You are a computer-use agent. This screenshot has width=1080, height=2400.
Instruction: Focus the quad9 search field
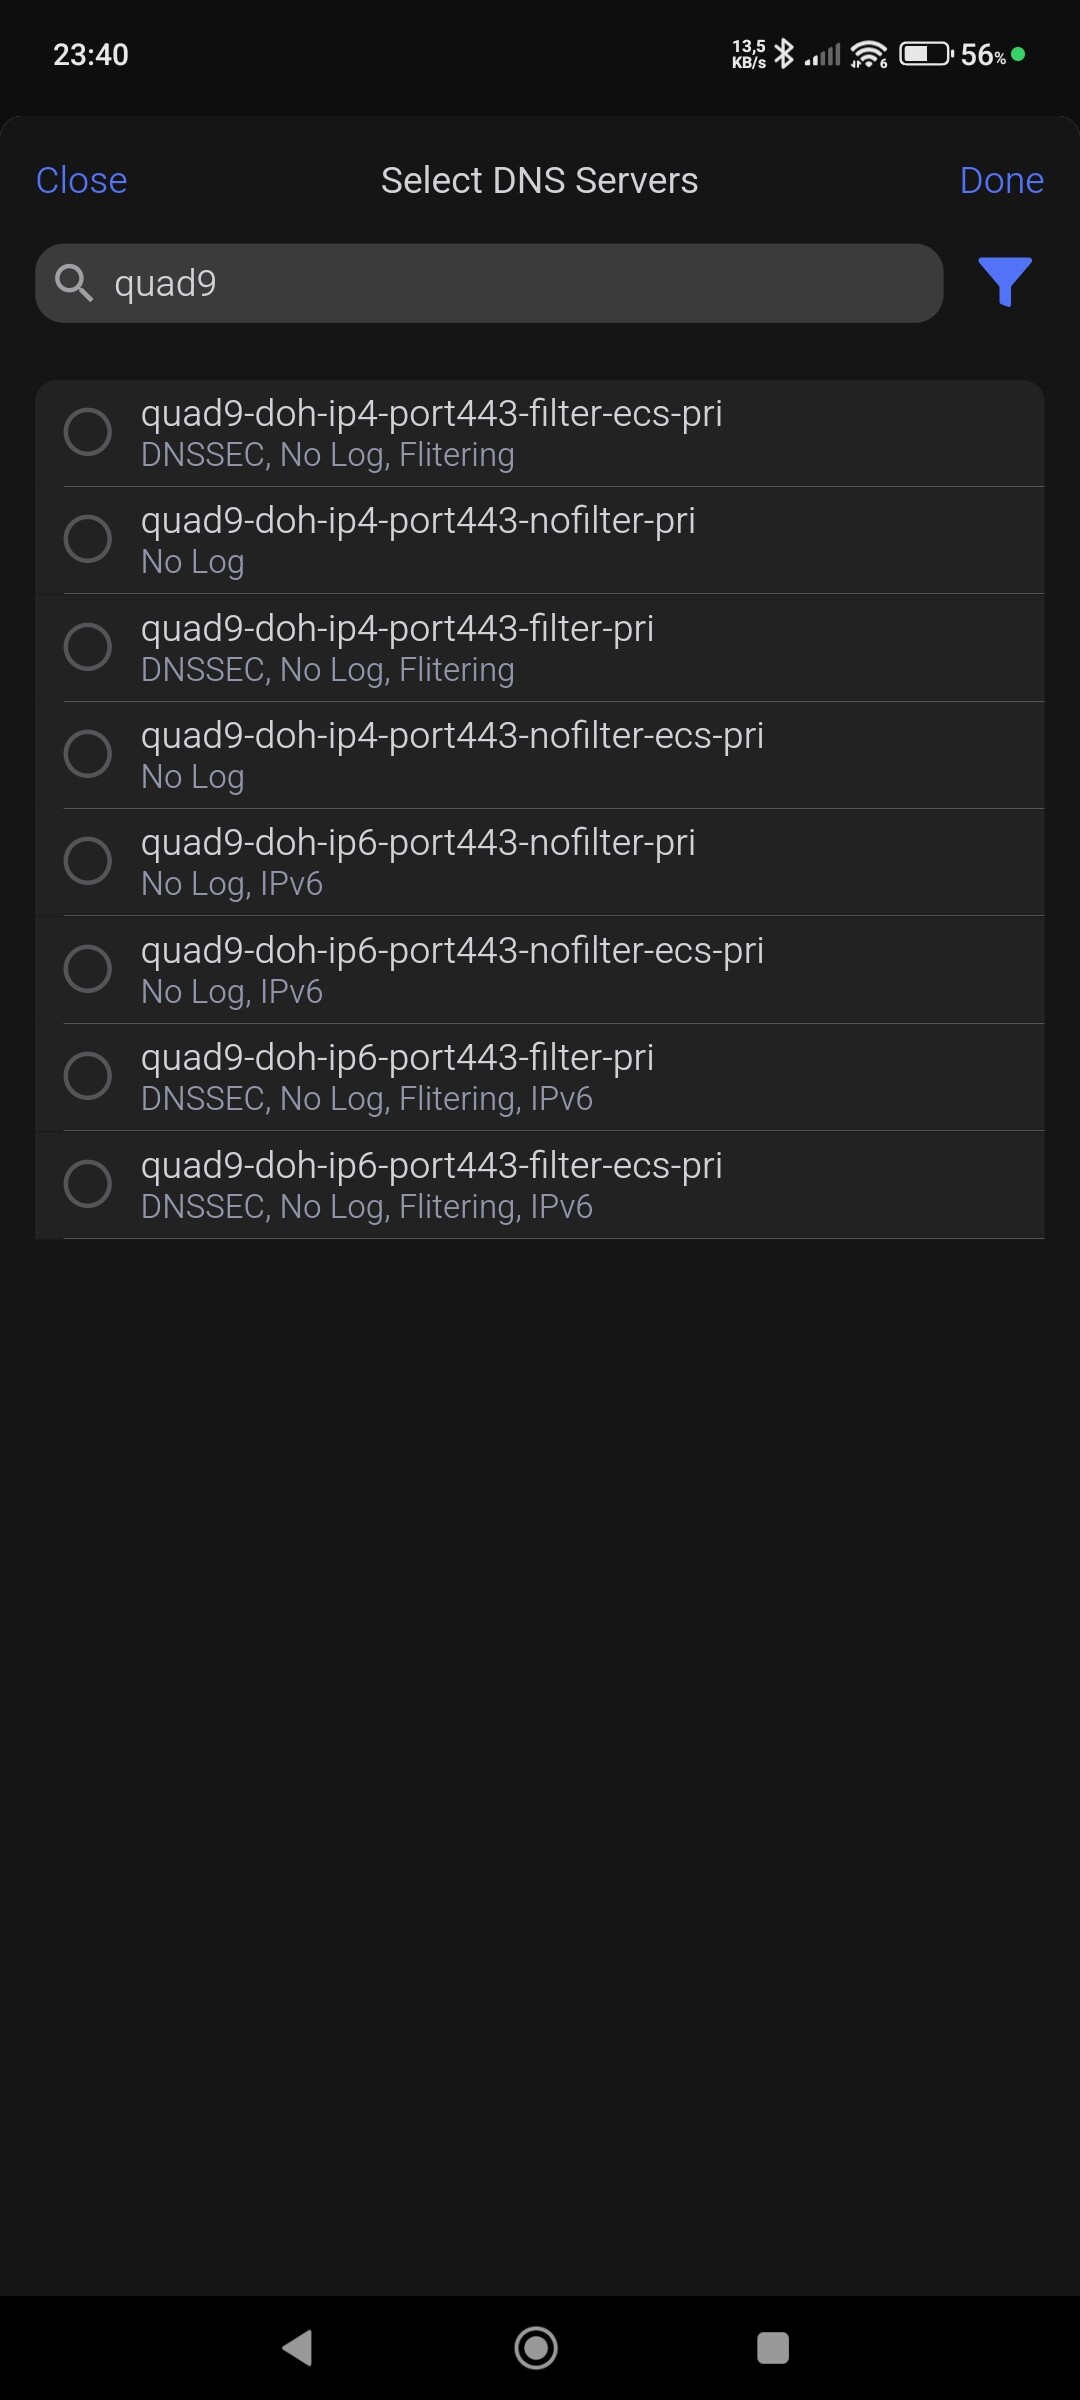520,283
